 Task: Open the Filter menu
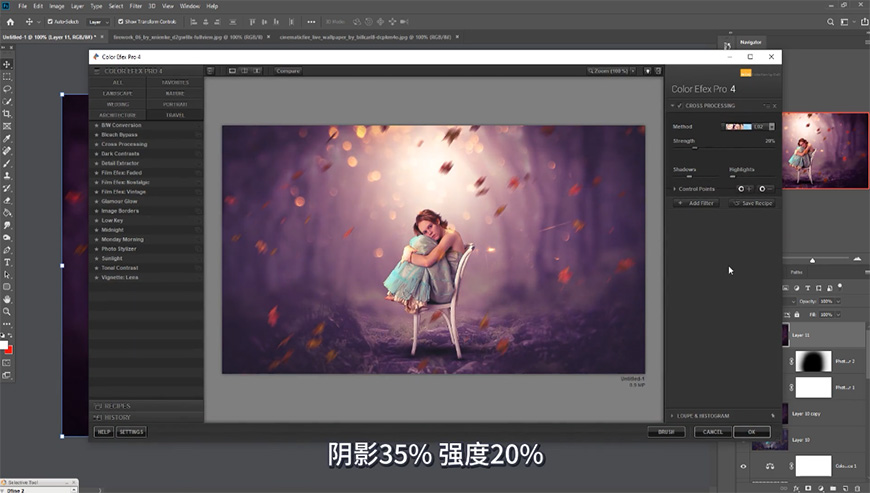tap(135, 6)
